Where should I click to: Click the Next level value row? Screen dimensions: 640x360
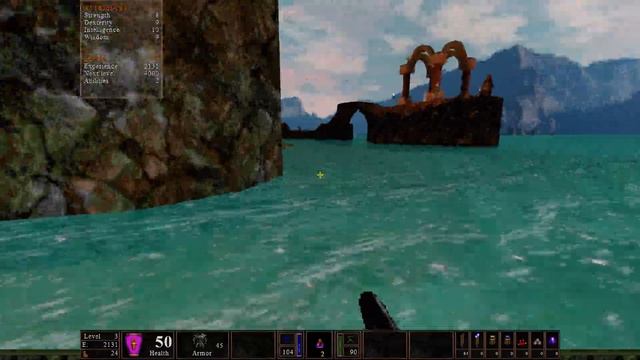121,73
